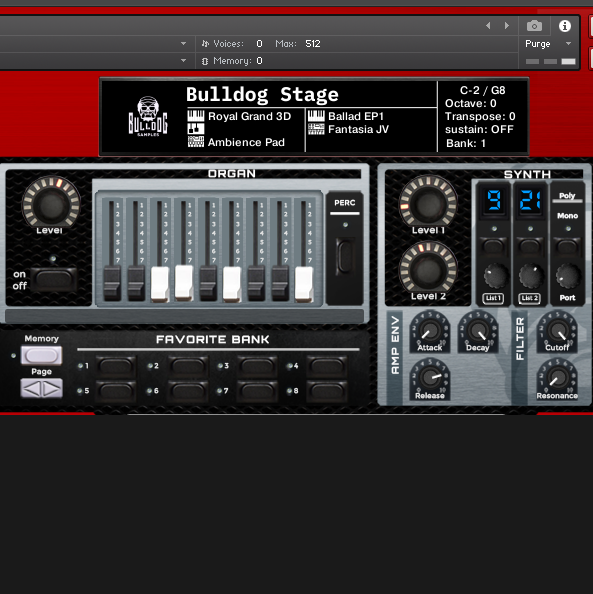Screen dimensions: 593x594
Task: Select Poly mode label
Action: (567, 195)
